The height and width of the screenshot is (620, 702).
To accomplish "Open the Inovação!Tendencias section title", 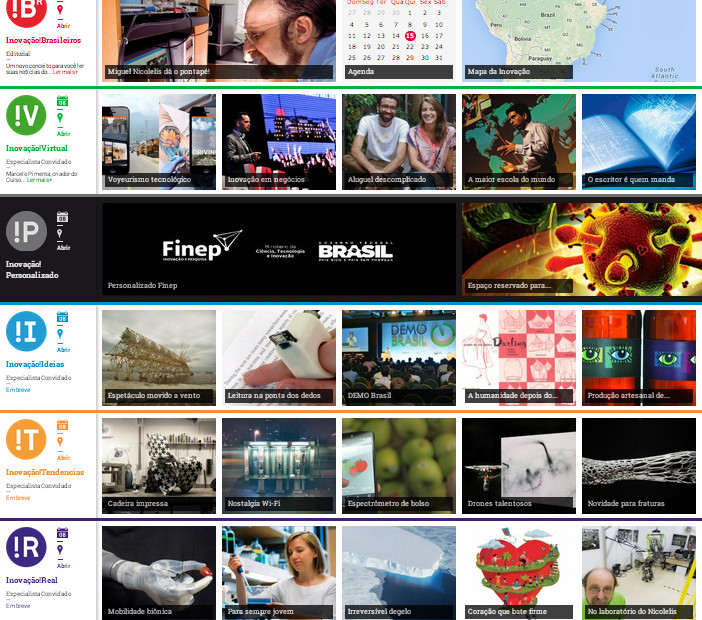I will tap(45, 472).
